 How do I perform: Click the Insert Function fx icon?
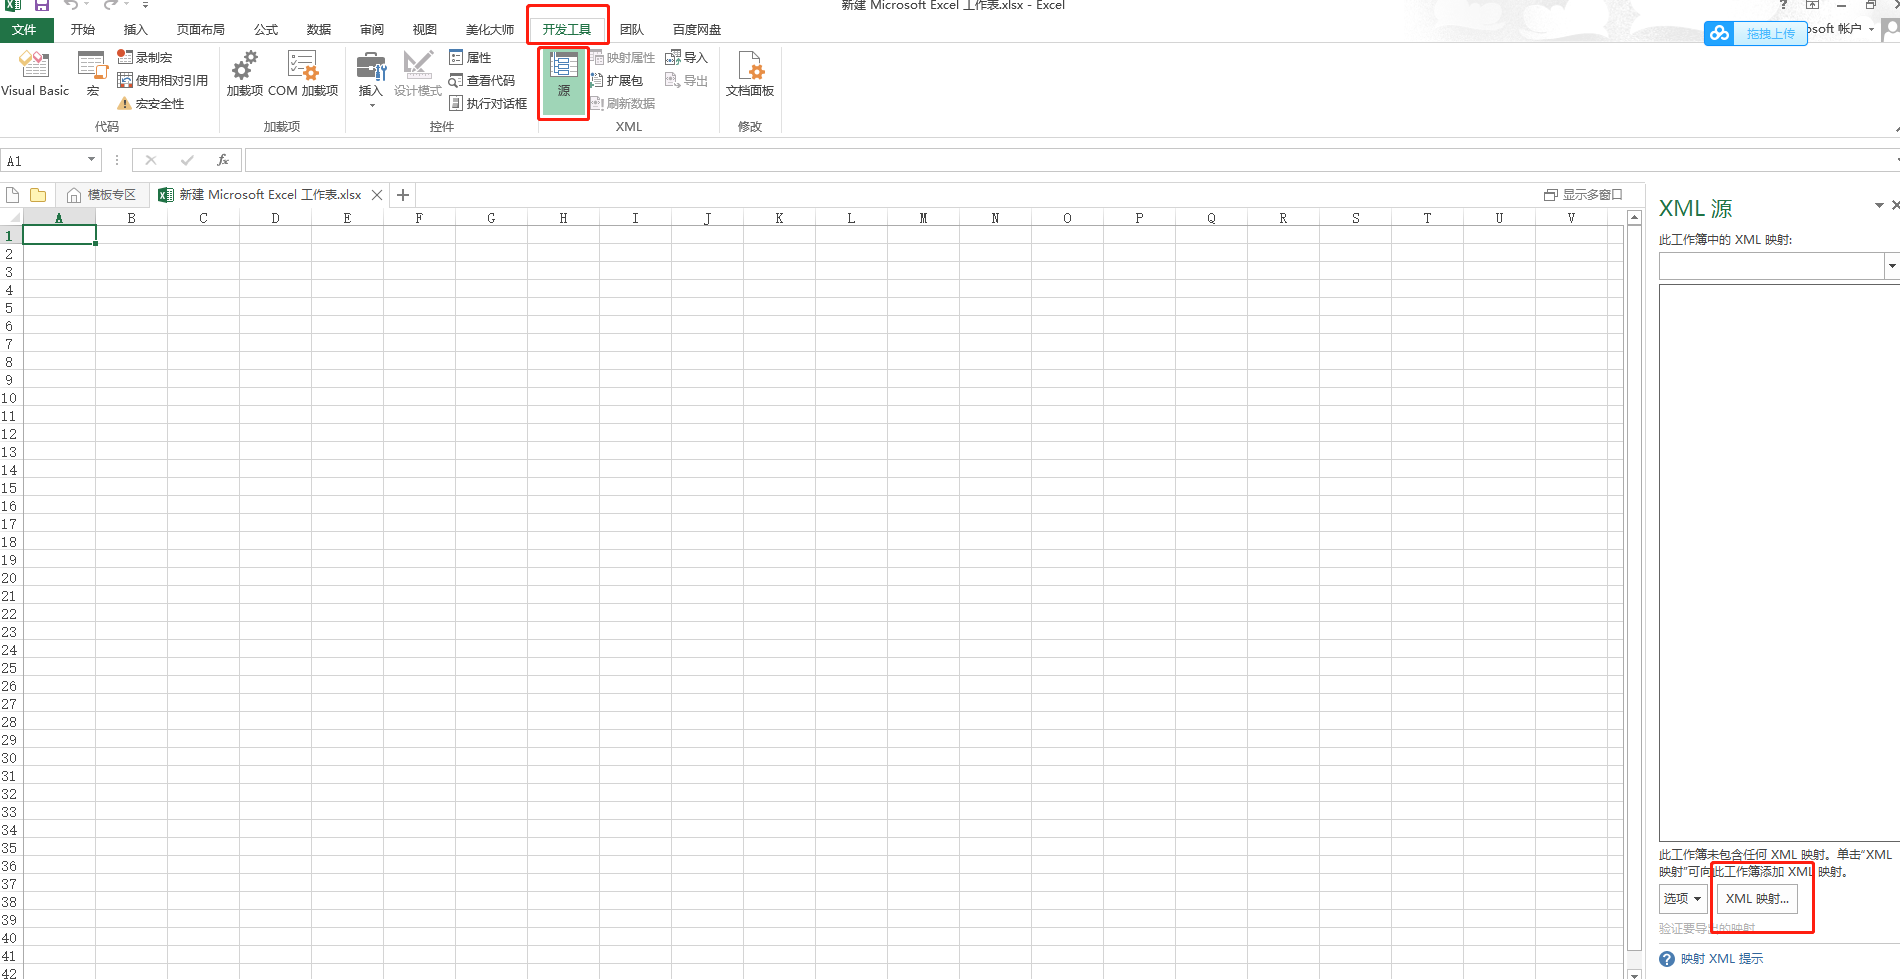(x=223, y=160)
